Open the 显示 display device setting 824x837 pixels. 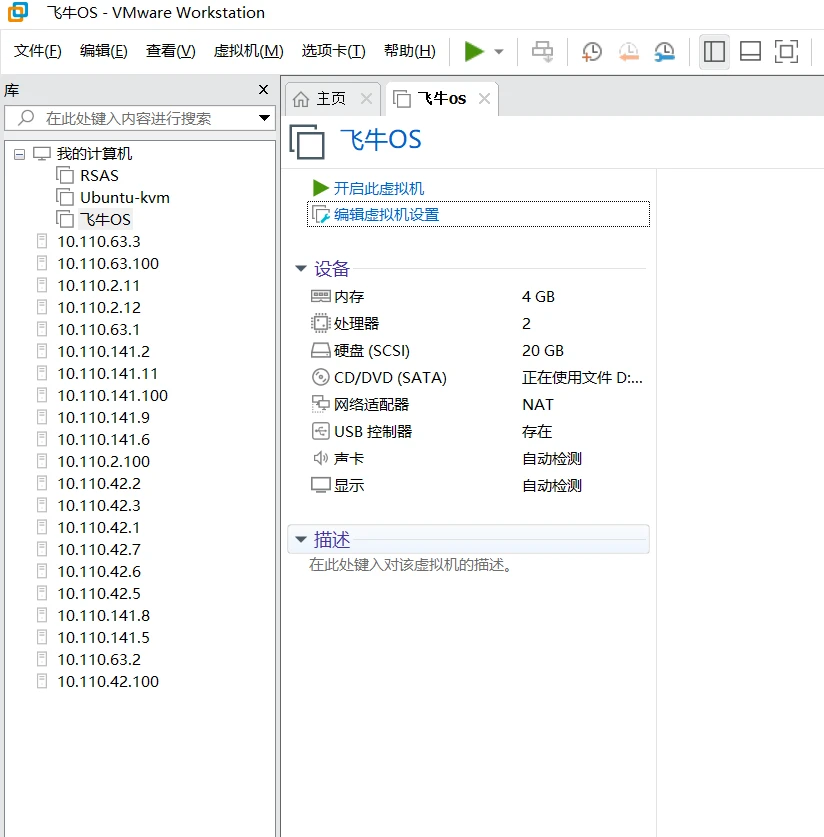338,485
